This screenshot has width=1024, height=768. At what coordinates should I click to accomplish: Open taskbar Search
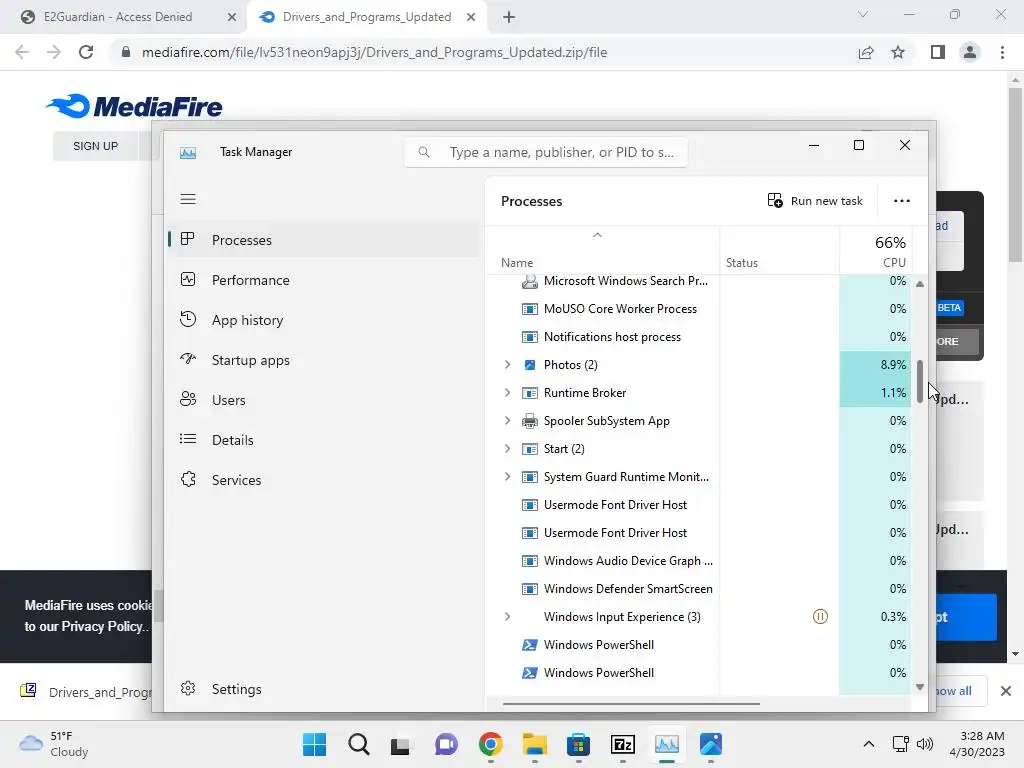[x=359, y=744]
